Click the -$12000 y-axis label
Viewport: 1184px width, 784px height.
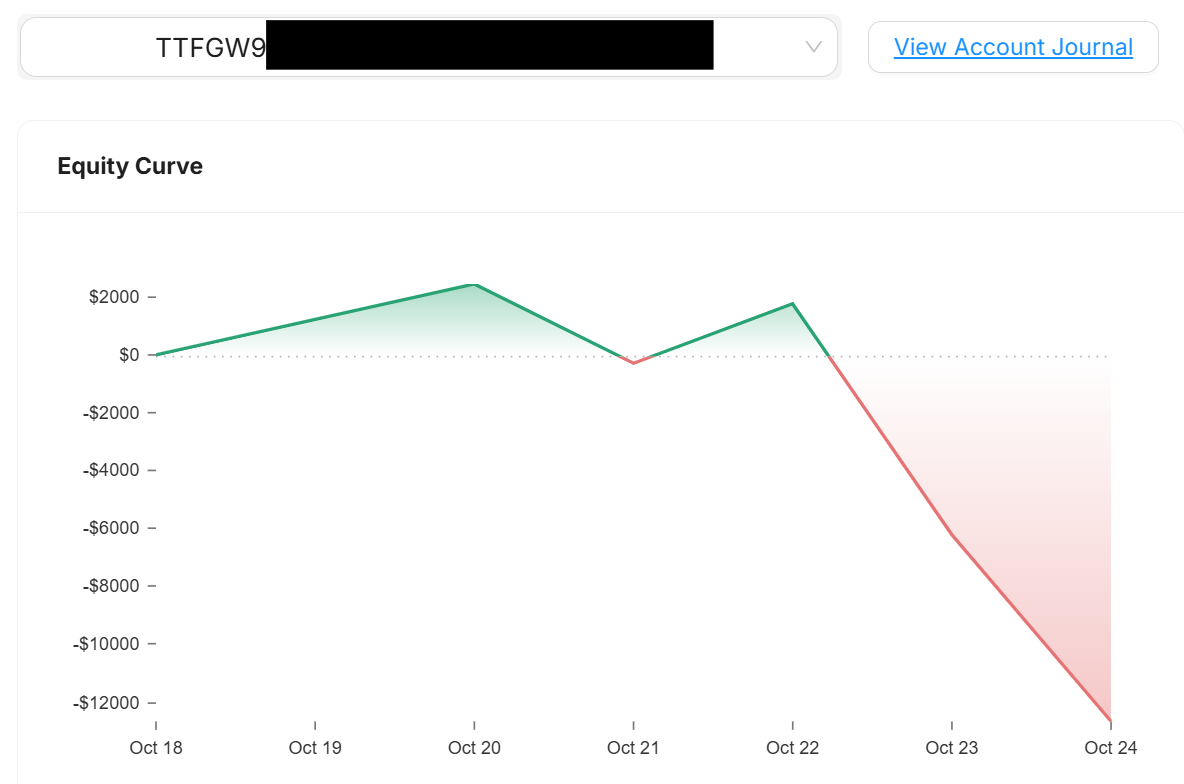(106, 702)
